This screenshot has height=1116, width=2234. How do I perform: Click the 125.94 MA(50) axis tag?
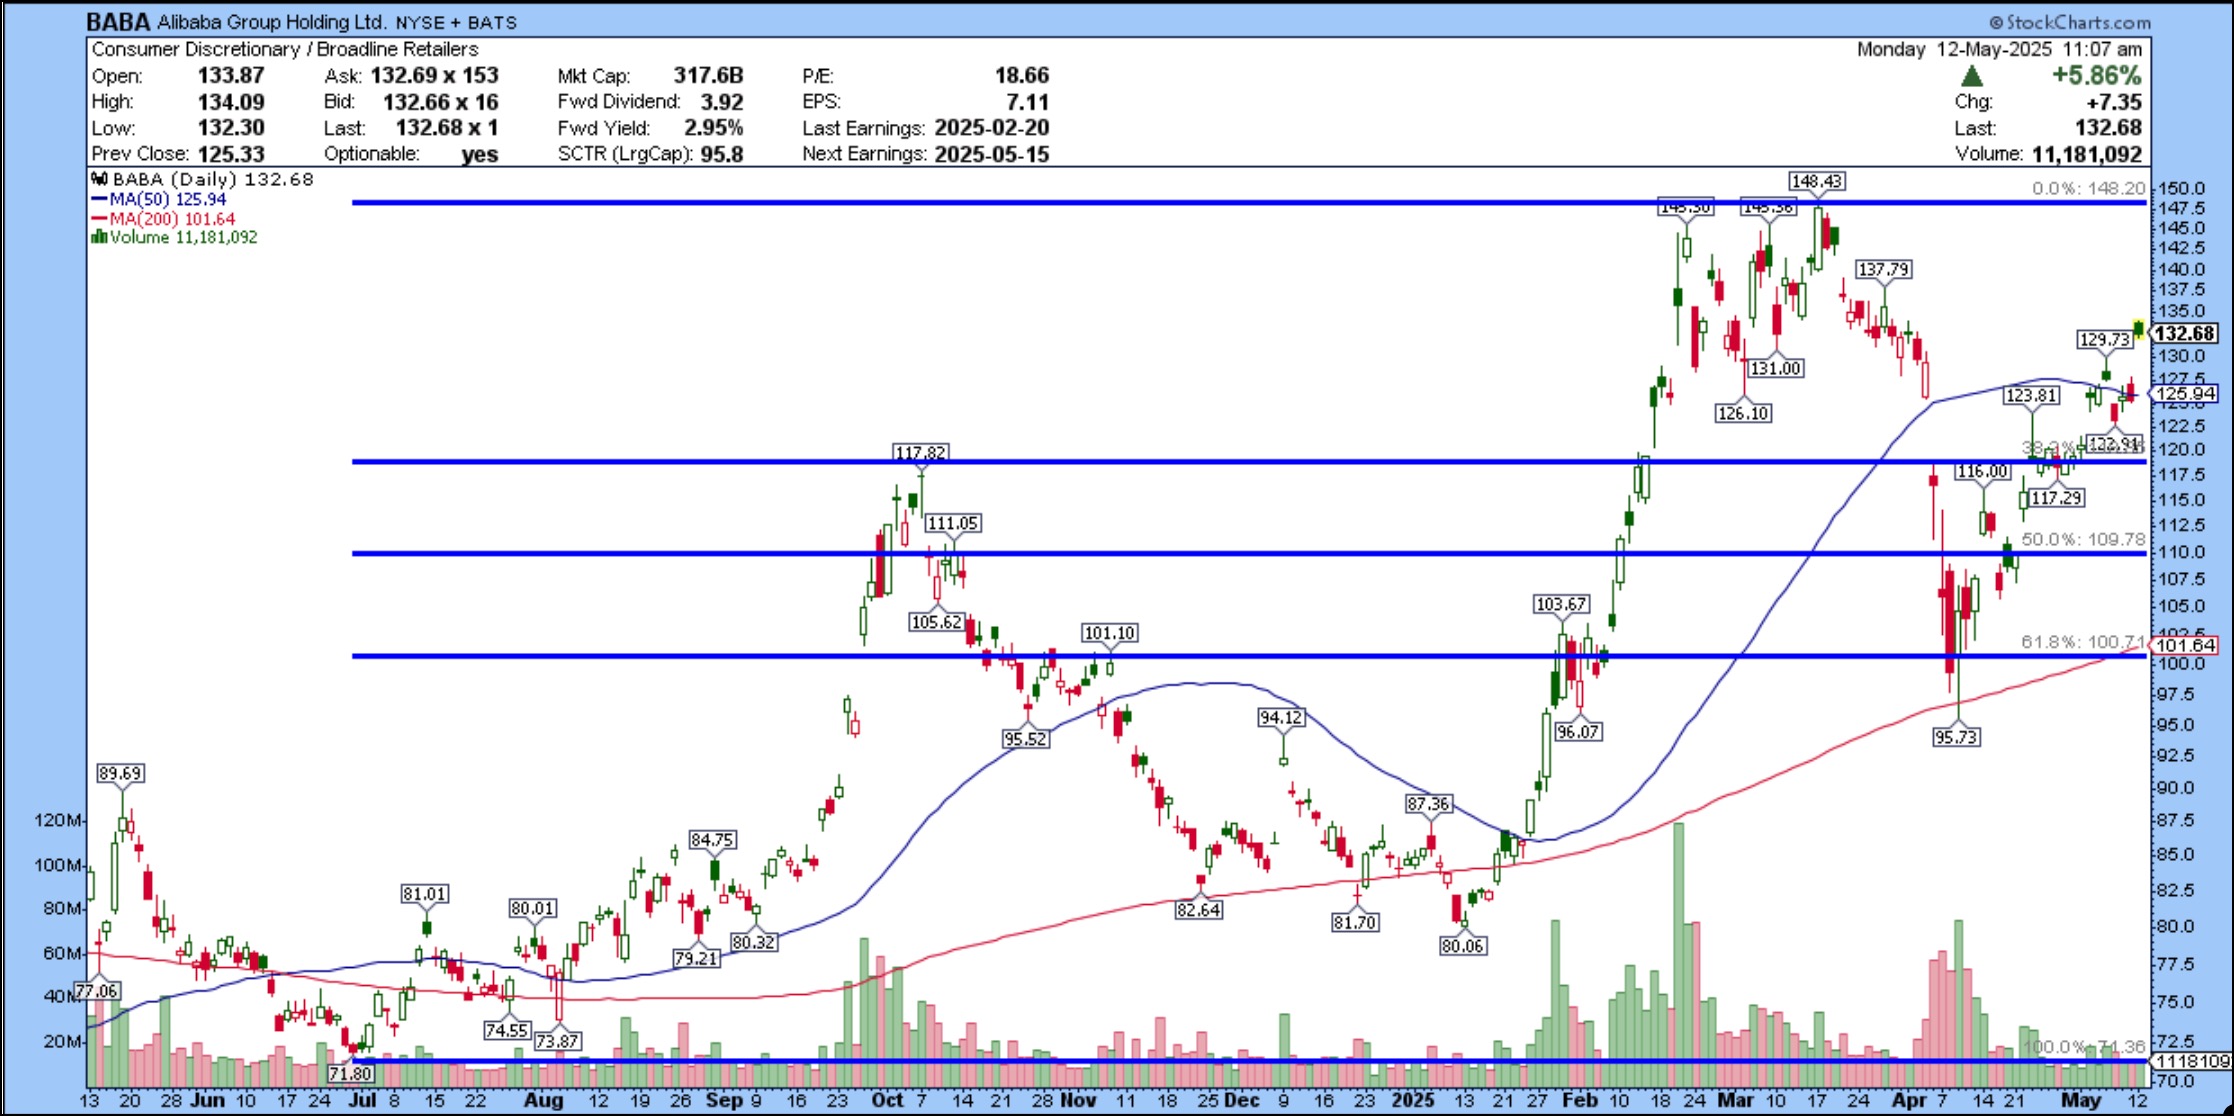[2185, 393]
